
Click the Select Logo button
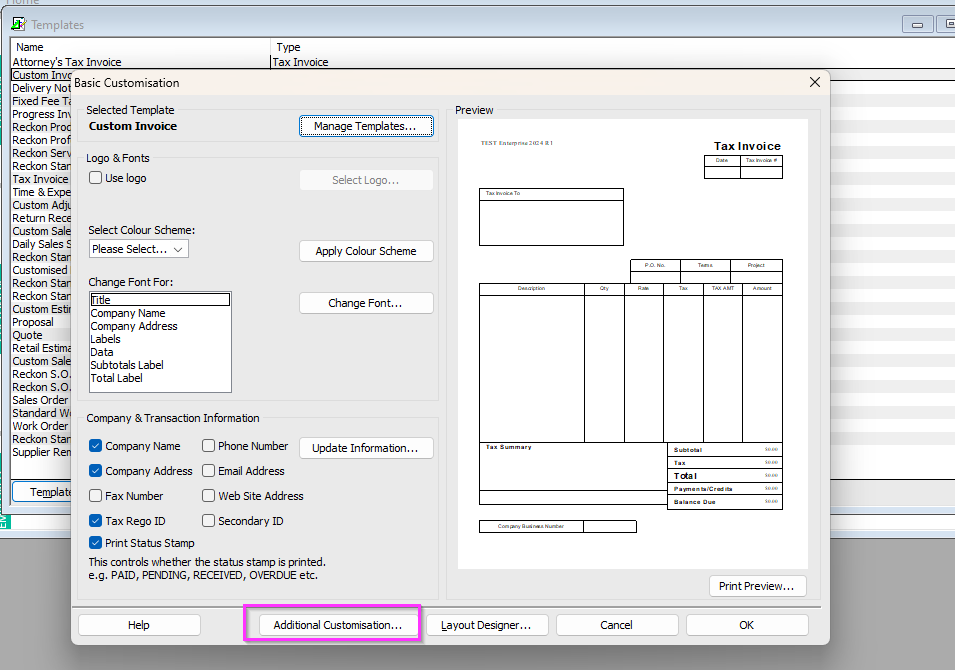[x=366, y=180]
